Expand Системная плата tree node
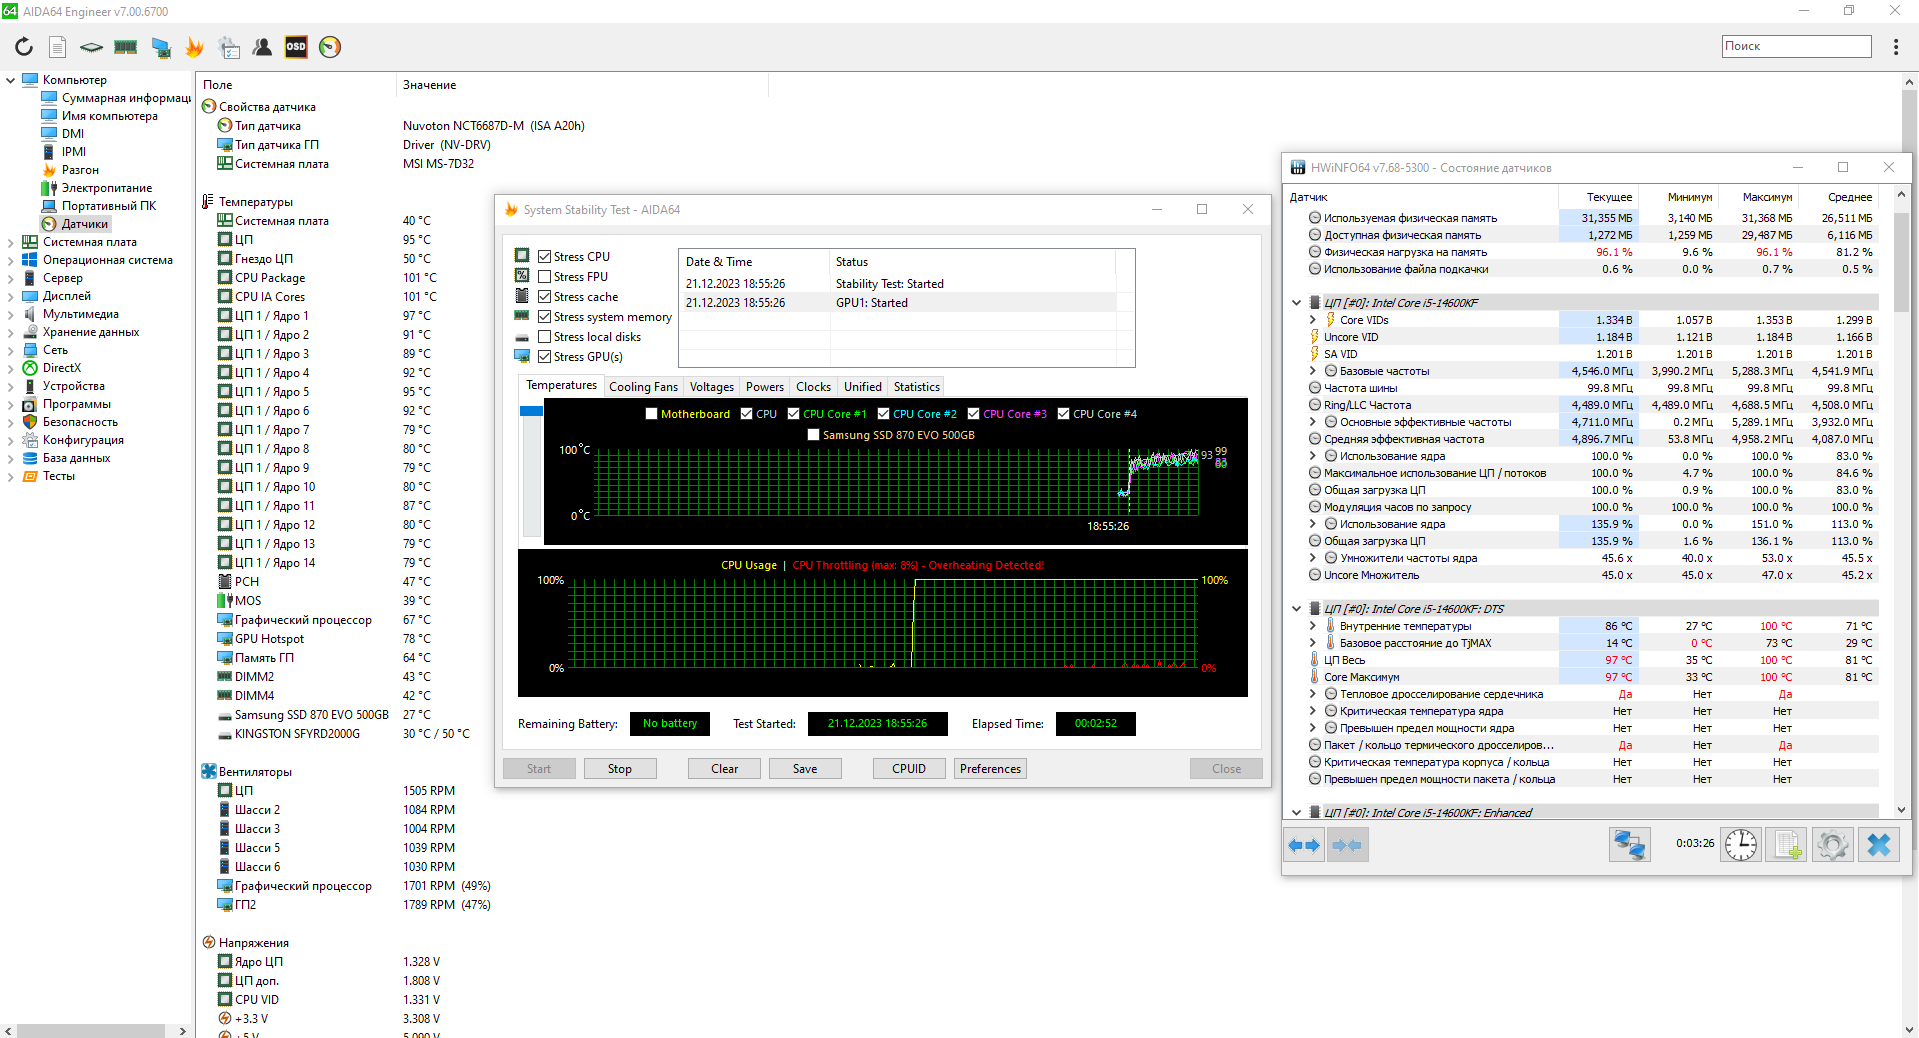Viewport: 1919px width, 1038px height. pos(11,242)
